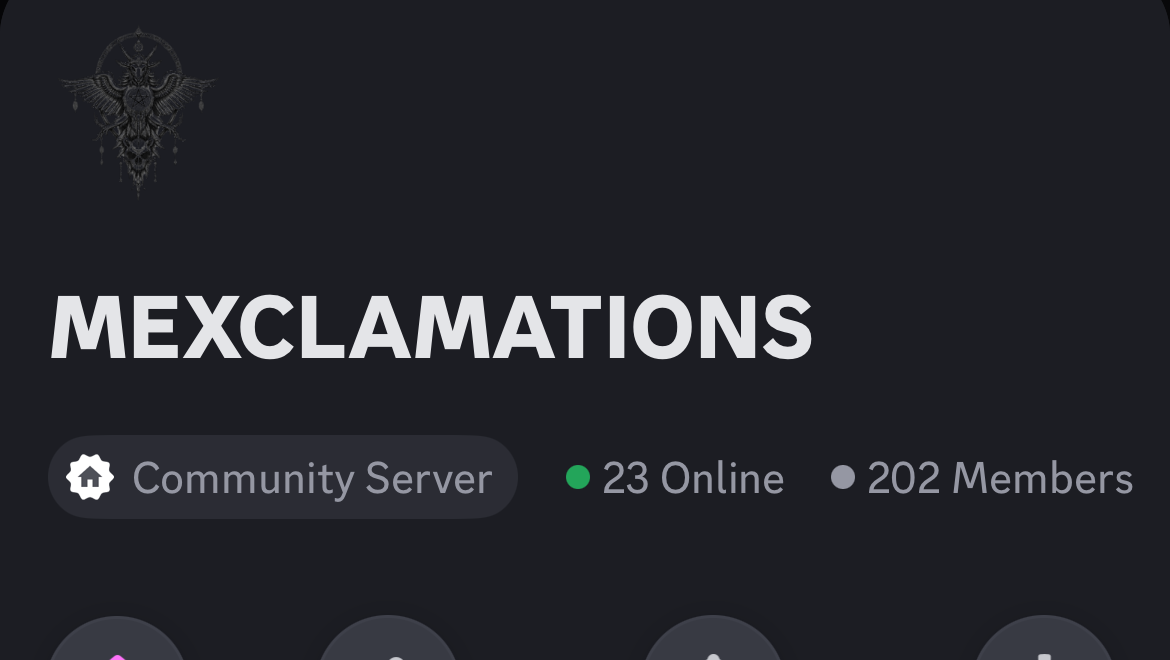Click the number 202 in member counter
1170x660 pixels.
[904, 478]
